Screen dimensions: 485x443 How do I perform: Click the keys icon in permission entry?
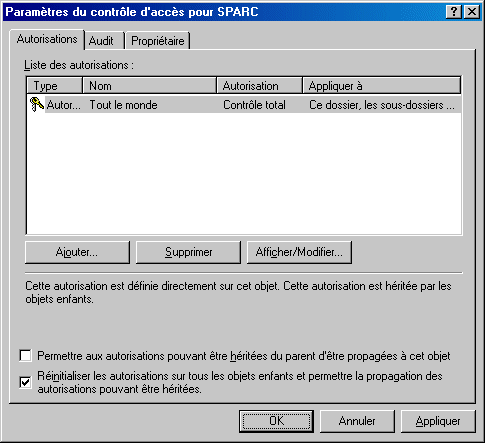pos(36,104)
